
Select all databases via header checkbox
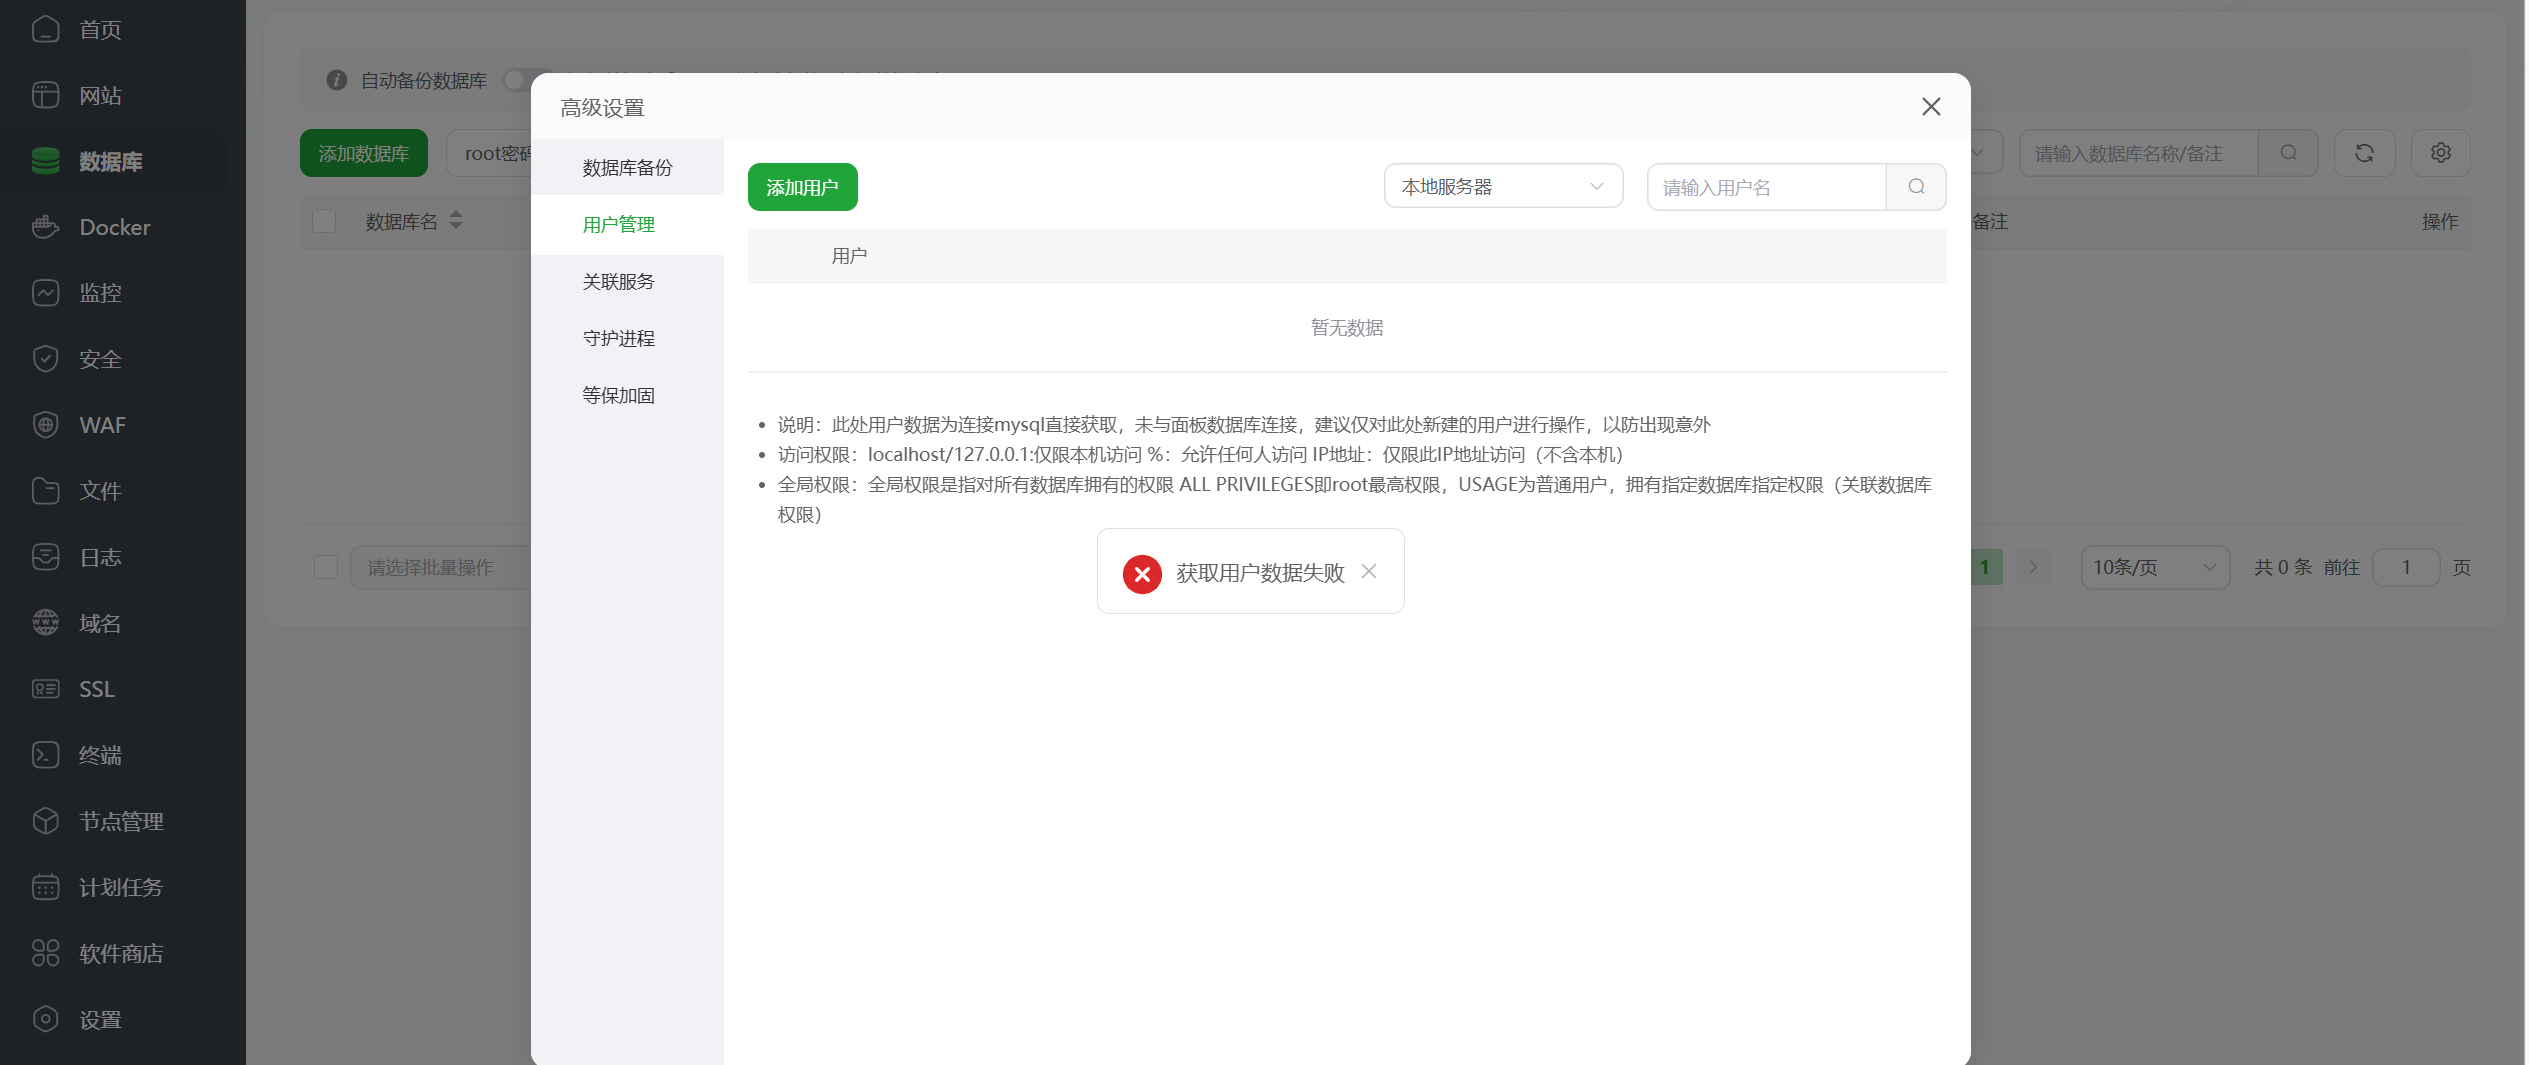click(324, 221)
